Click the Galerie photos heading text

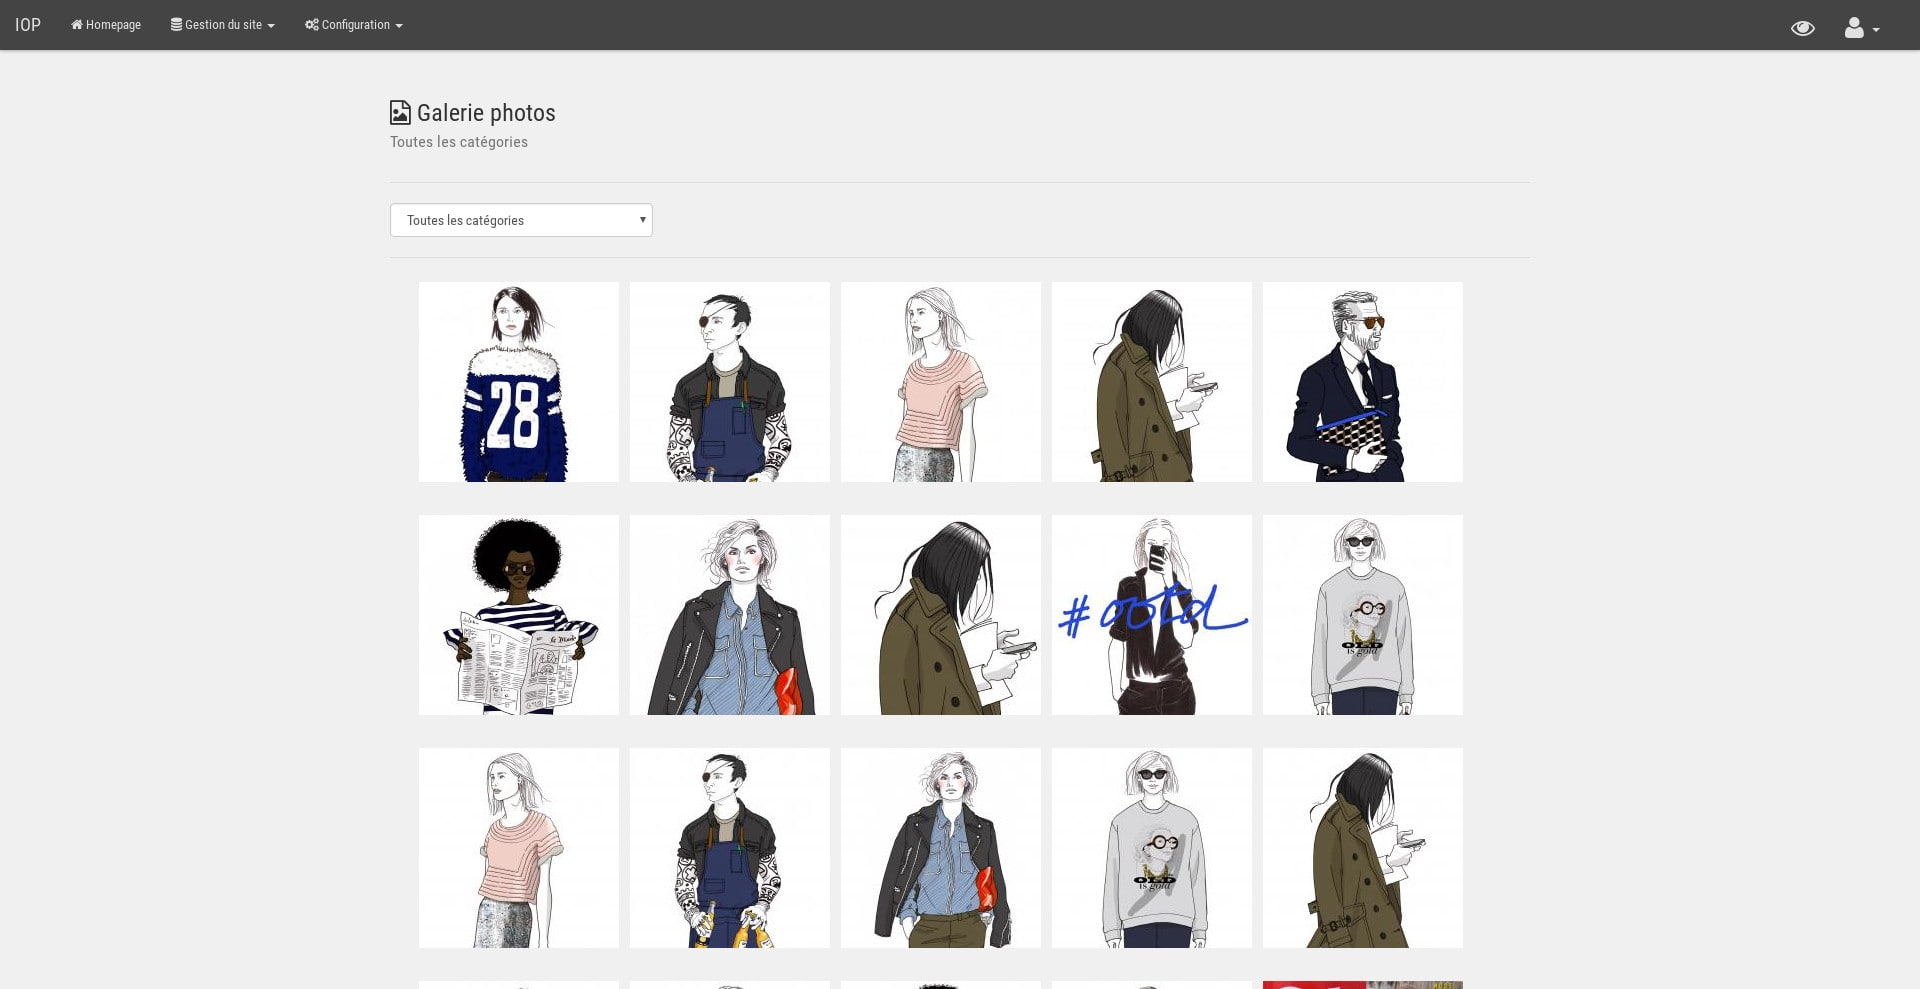coord(486,113)
